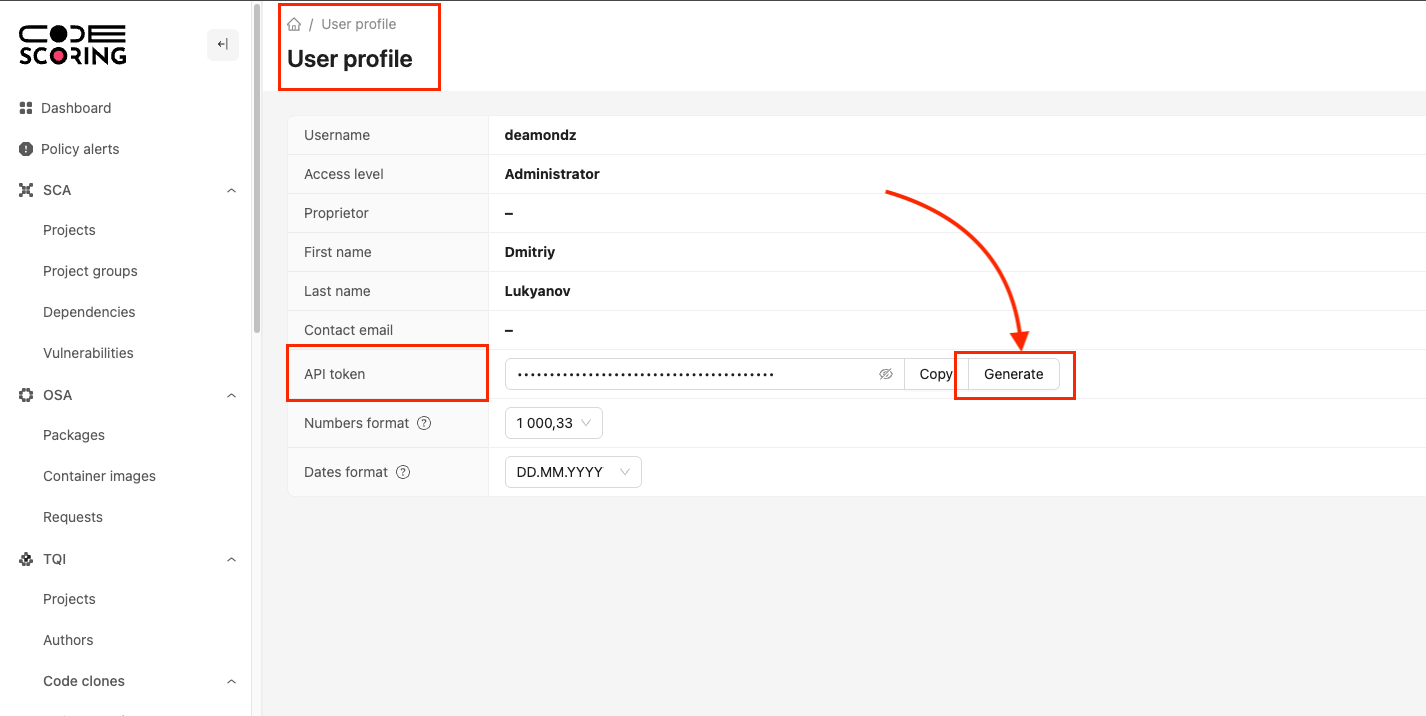
Task: Generate a new API token
Action: pos(1013,373)
